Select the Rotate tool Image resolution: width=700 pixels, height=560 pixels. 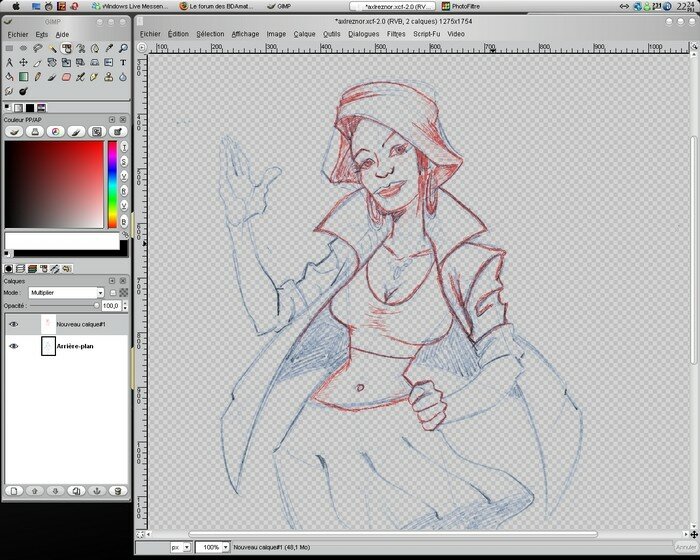point(52,63)
